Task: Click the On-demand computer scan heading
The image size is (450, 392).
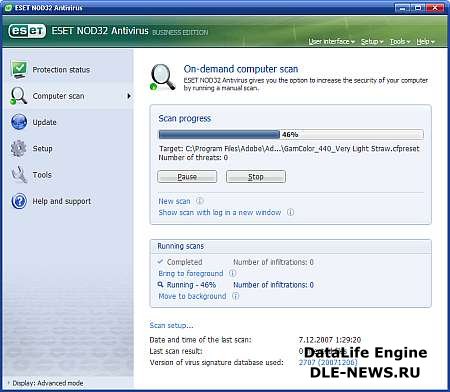Action: click(x=241, y=69)
